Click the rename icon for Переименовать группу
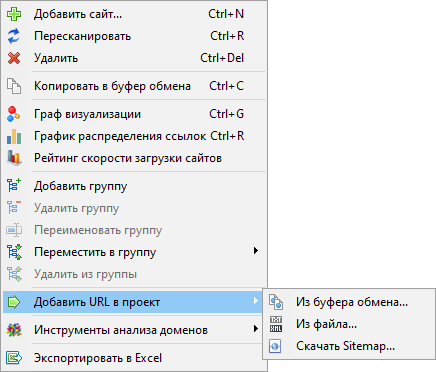The height and width of the screenshot is (372, 436). (x=14, y=230)
